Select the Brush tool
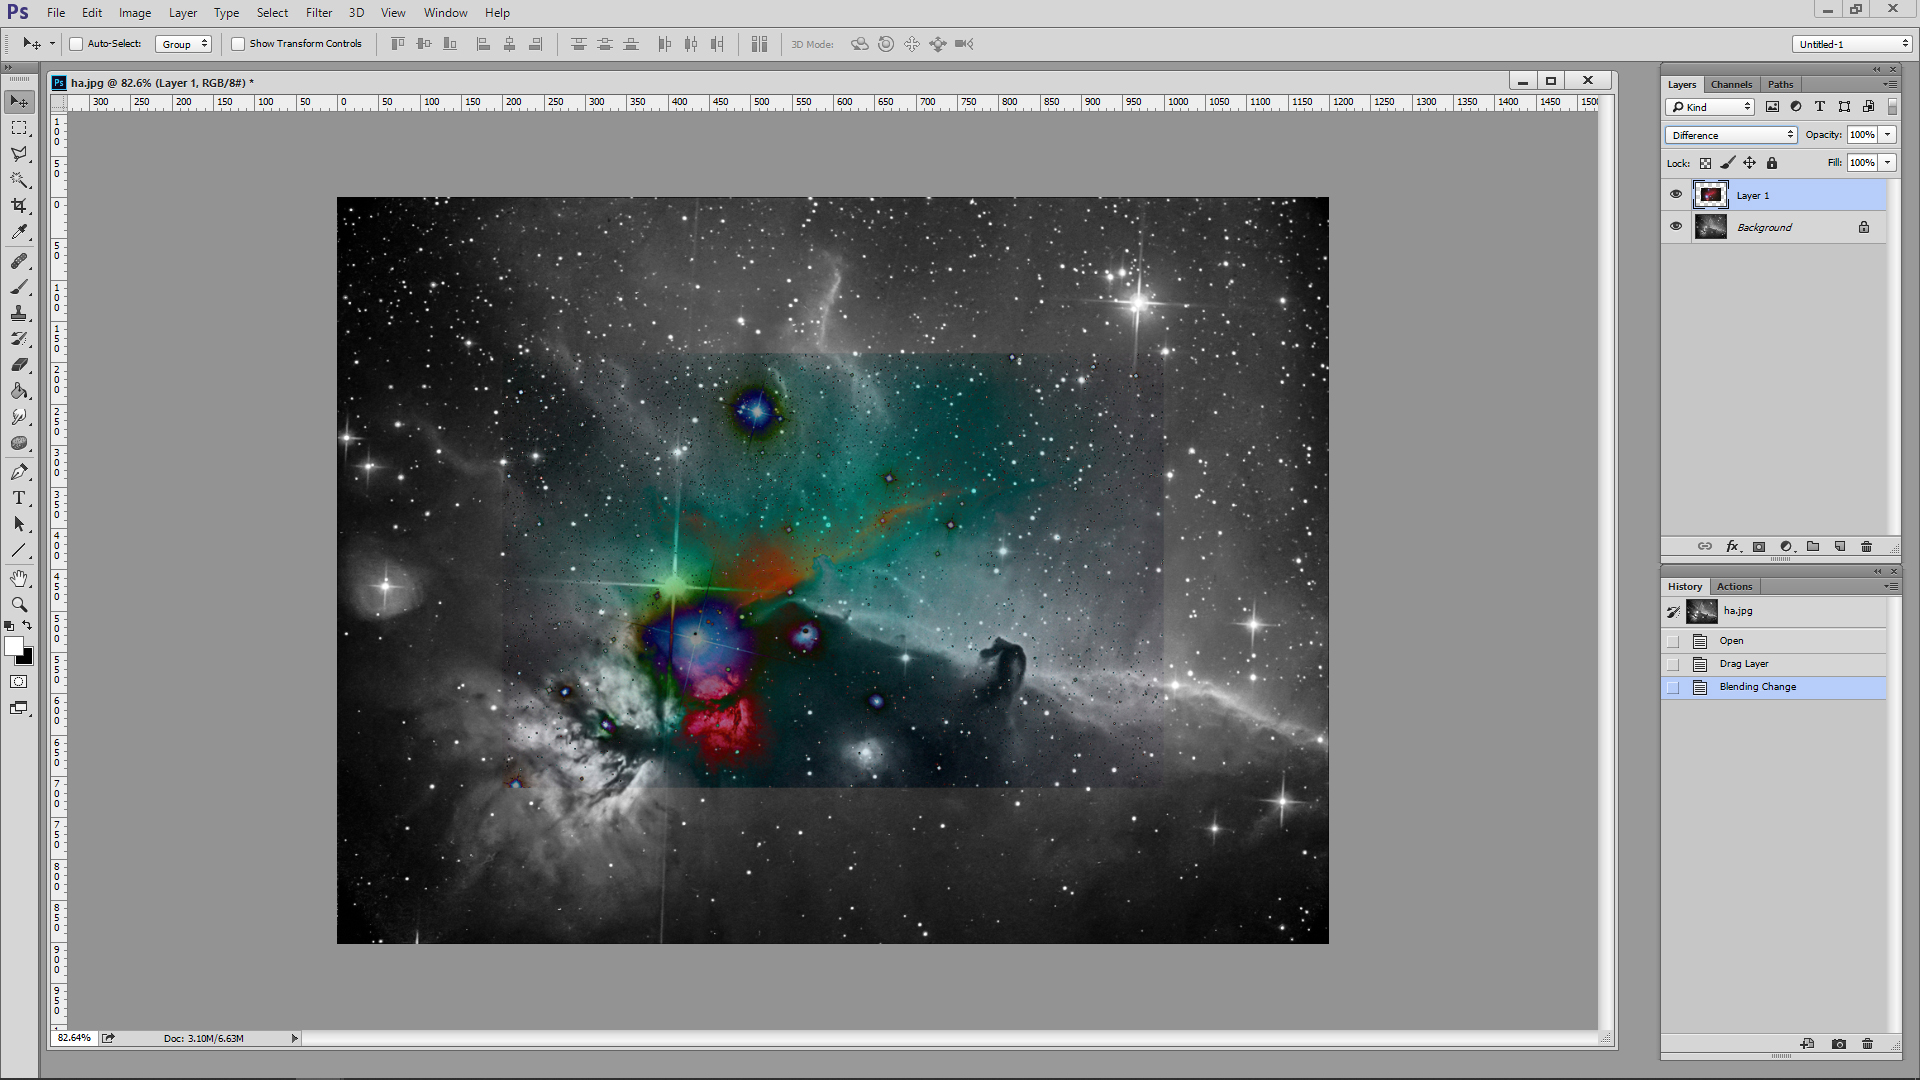This screenshot has width=1920, height=1080. 19,287
